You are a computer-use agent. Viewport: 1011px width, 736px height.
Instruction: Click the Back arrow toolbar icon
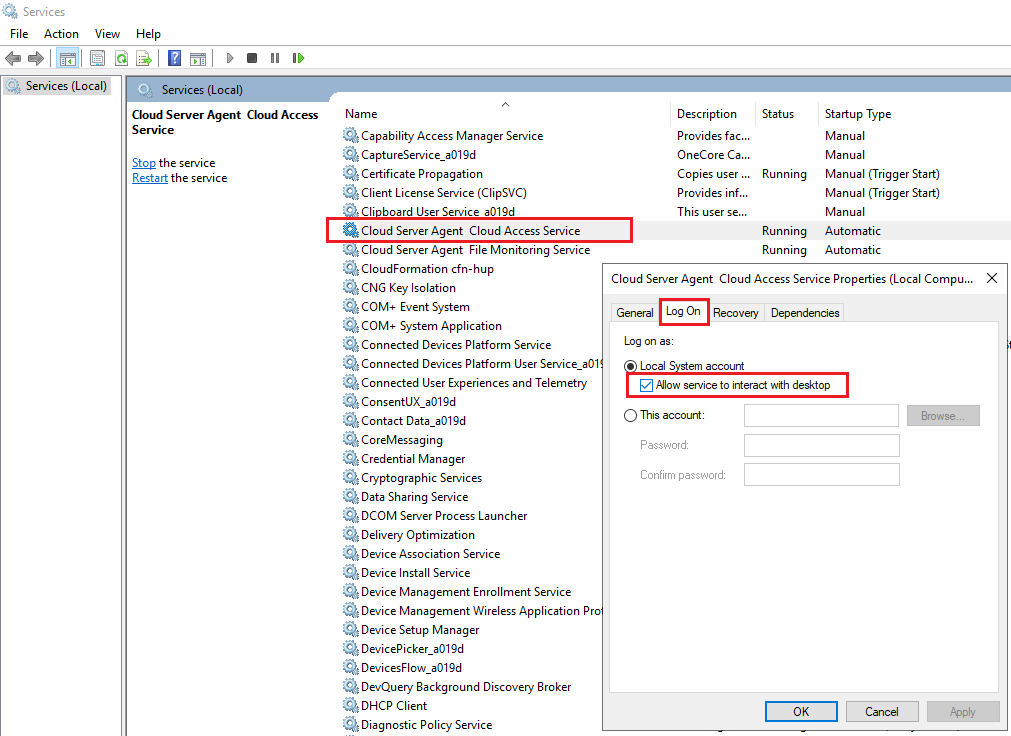[x=13, y=59]
